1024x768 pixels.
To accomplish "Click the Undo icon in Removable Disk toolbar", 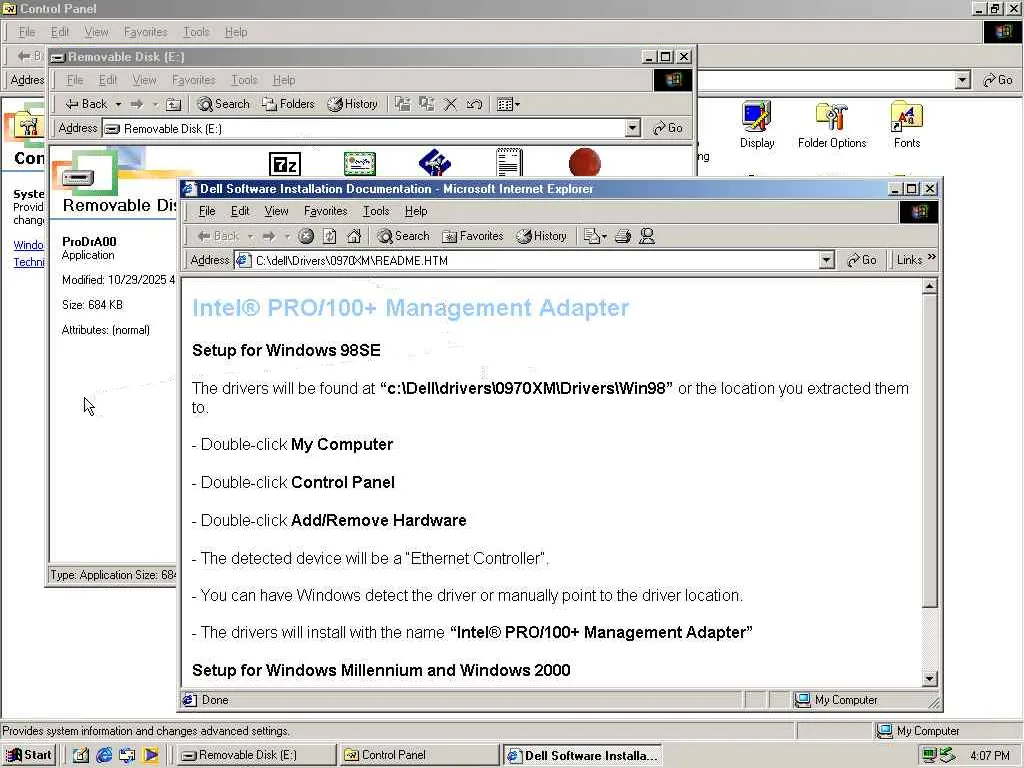I will 475,104.
